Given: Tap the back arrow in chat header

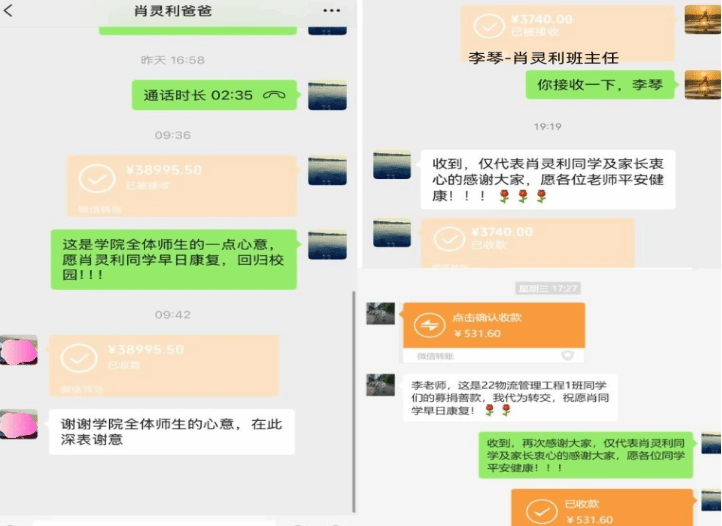Looking at the screenshot, I should [8, 11].
